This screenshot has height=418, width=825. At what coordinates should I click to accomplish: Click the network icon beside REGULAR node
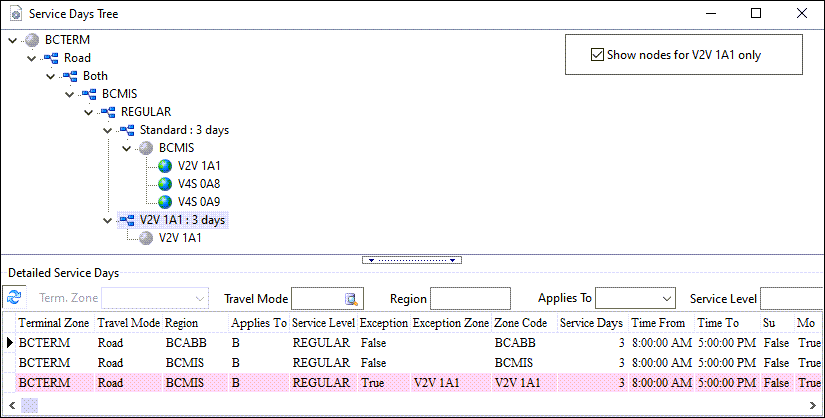click(108, 112)
